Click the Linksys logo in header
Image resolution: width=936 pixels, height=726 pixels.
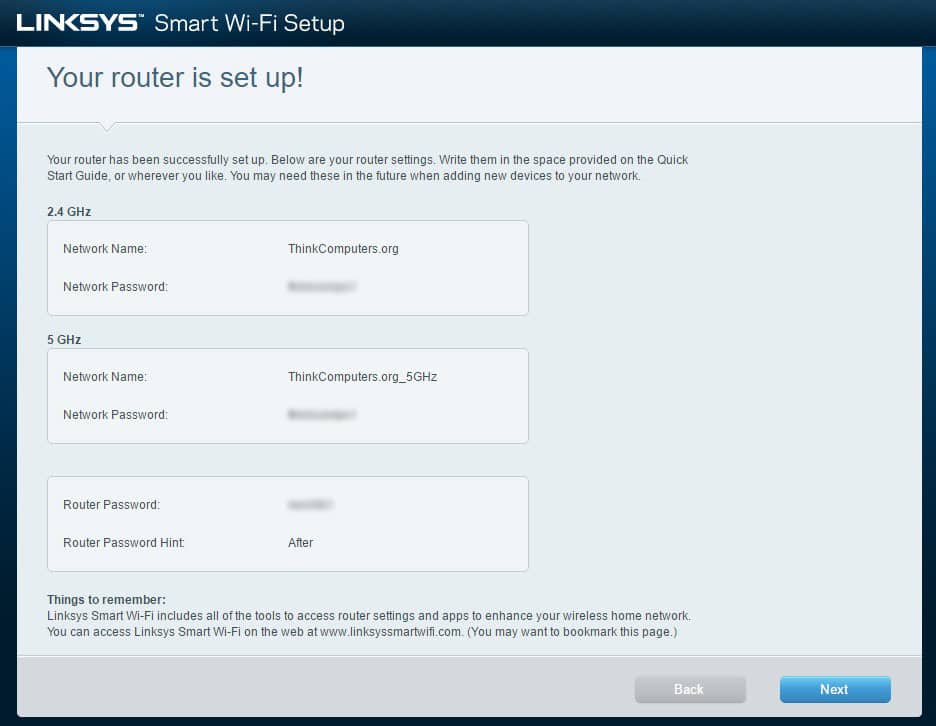click(x=79, y=23)
